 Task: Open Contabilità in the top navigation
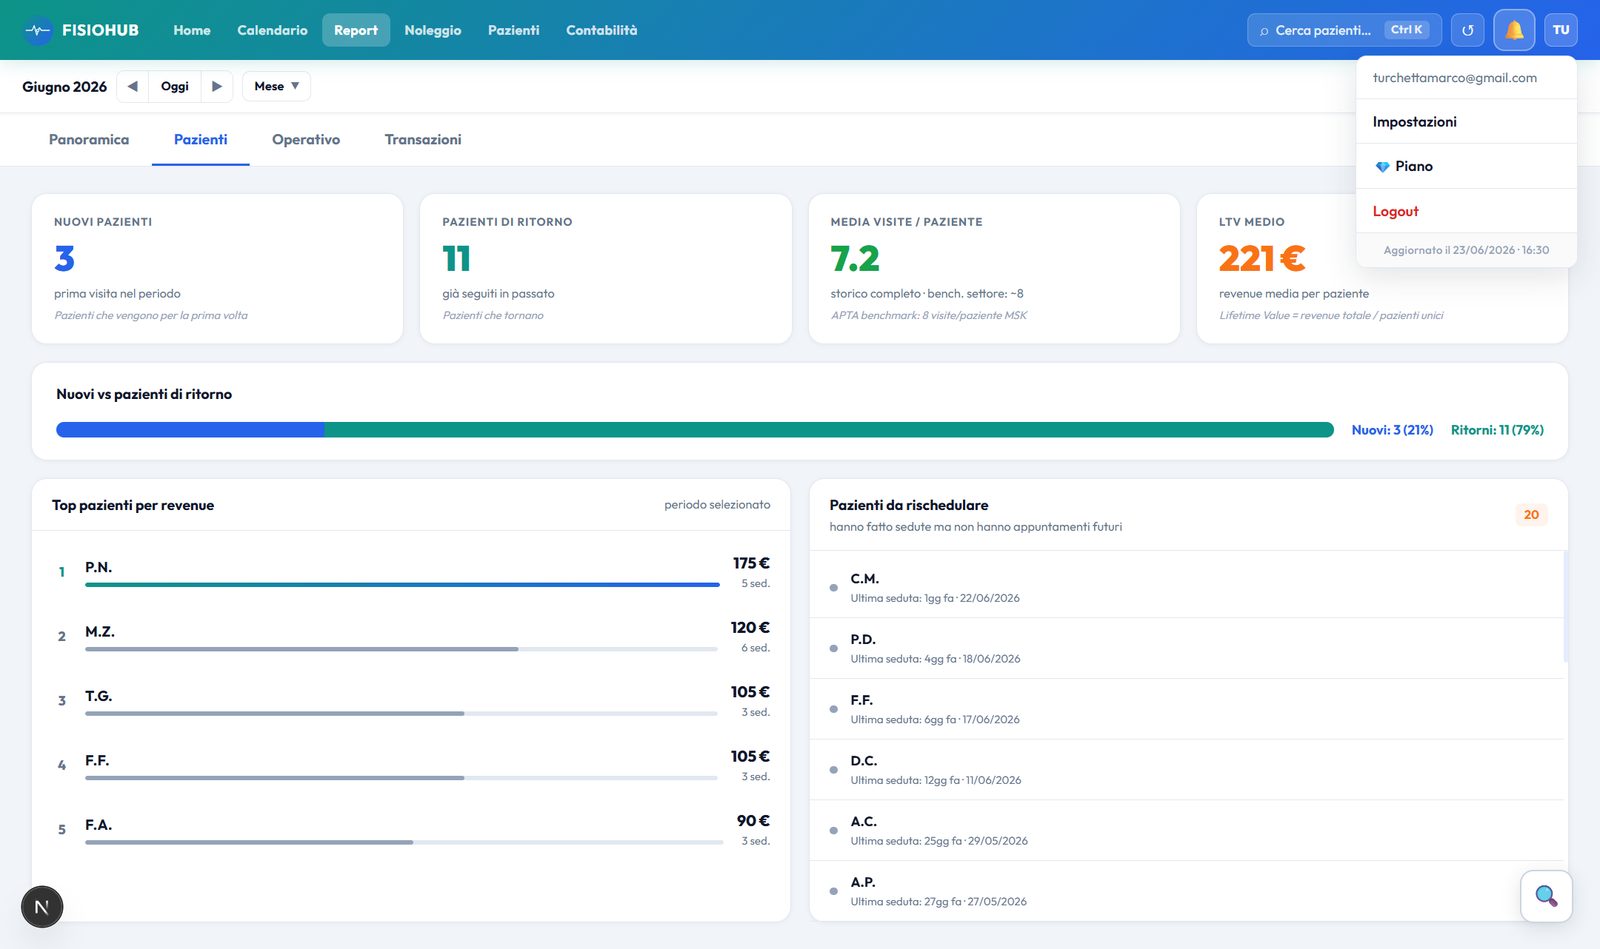click(x=601, y=30)
